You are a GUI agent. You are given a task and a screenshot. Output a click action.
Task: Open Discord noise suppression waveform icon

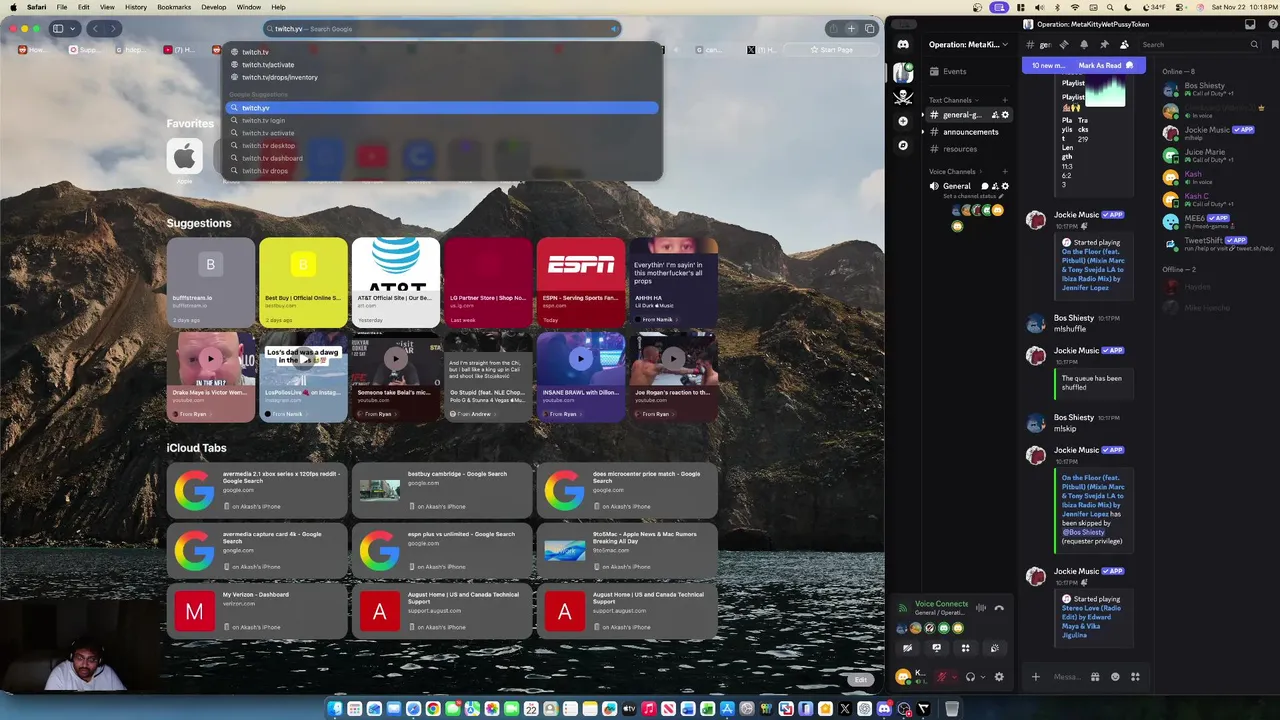(x=981, y=608)
